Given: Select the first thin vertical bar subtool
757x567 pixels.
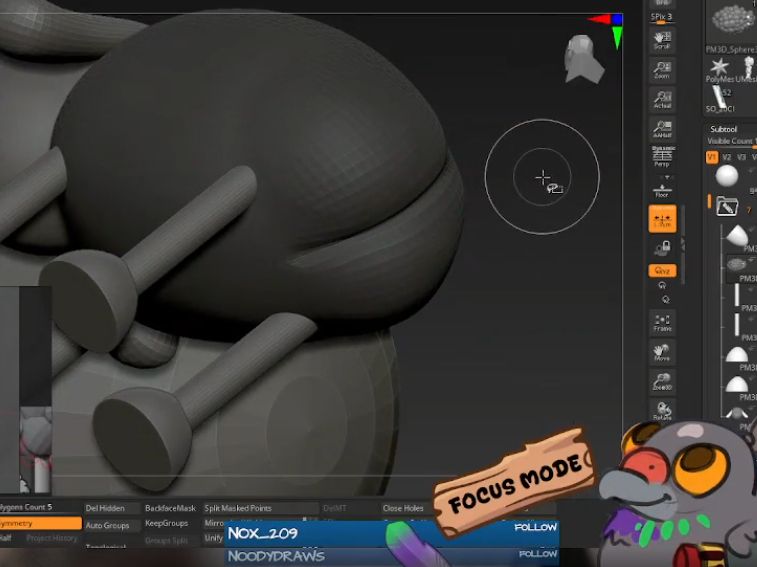Looking at the screenshot, I should point(737,295).
